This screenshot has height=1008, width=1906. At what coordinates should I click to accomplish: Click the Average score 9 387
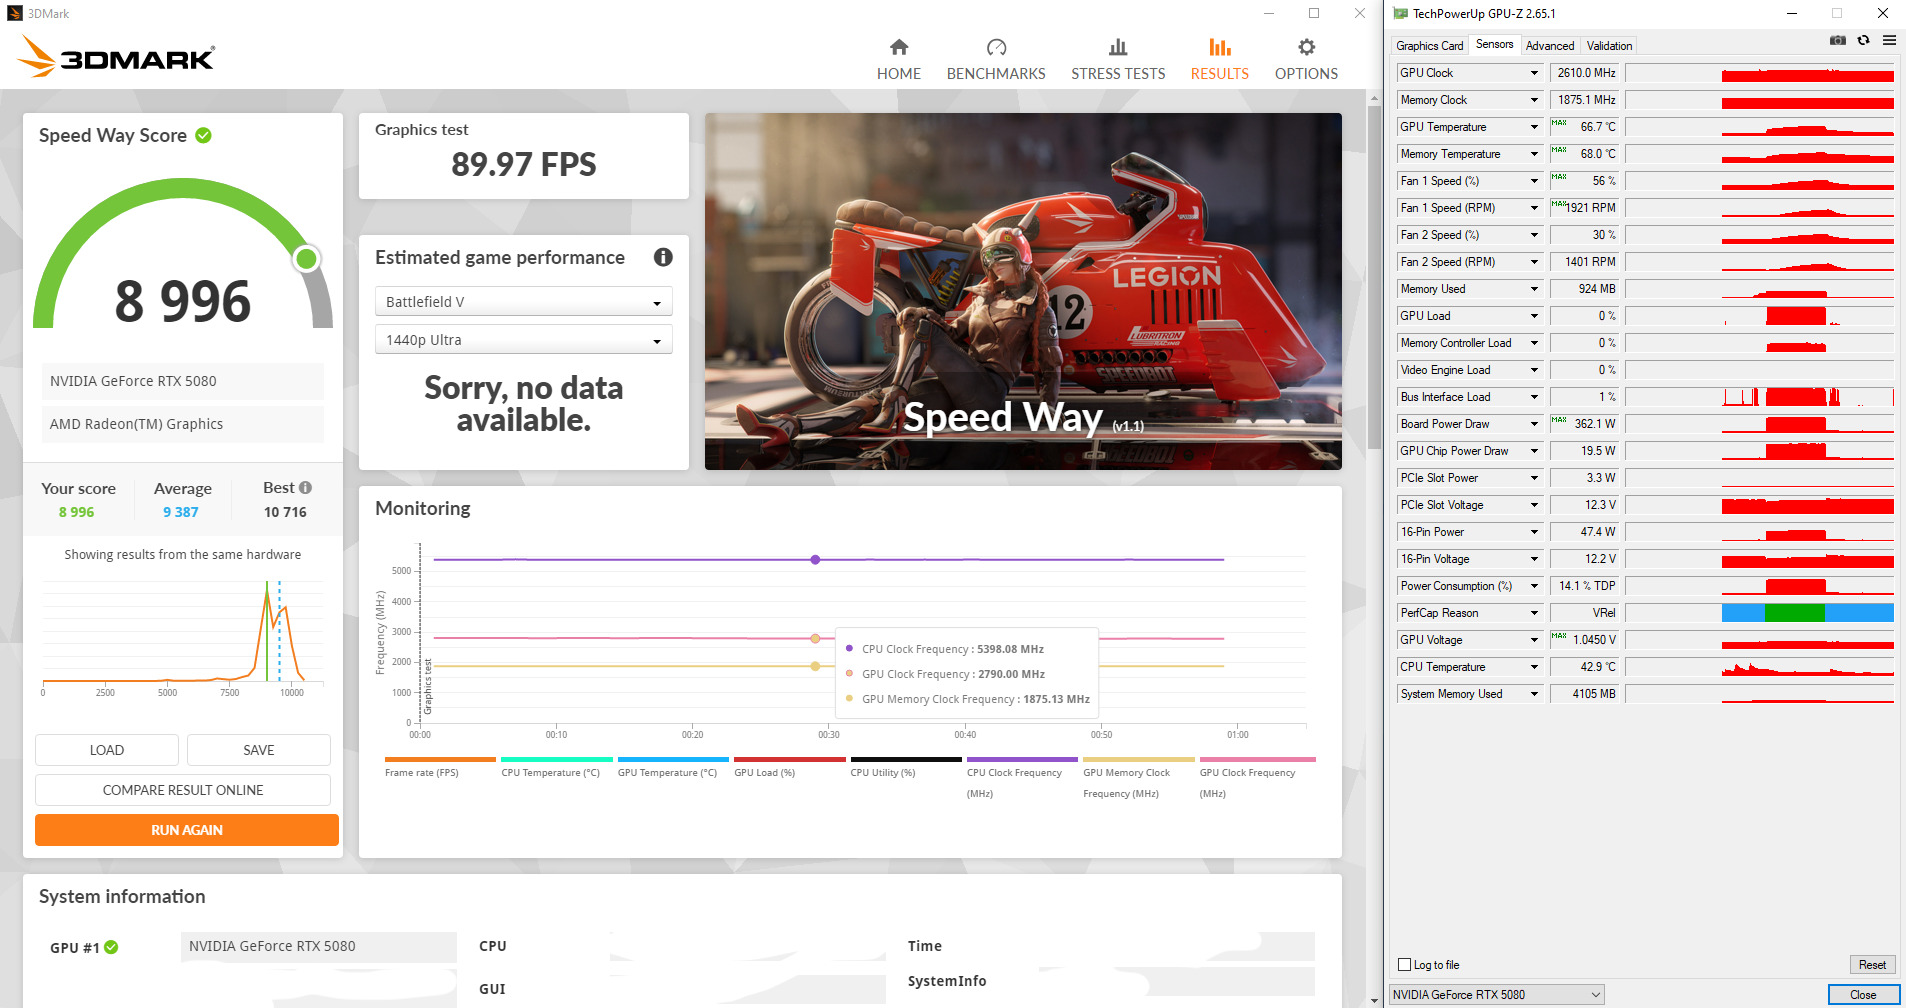coord(181,512)
